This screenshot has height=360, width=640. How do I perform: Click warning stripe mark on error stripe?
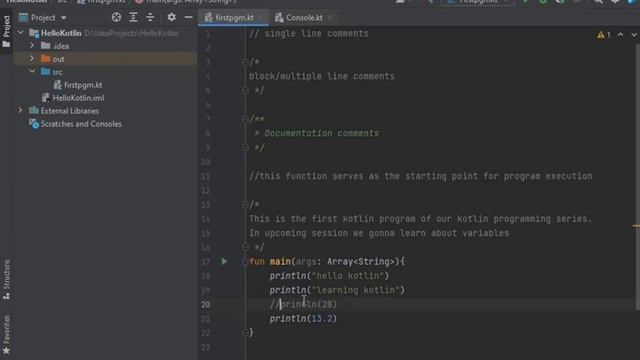[x=636, y=225]
